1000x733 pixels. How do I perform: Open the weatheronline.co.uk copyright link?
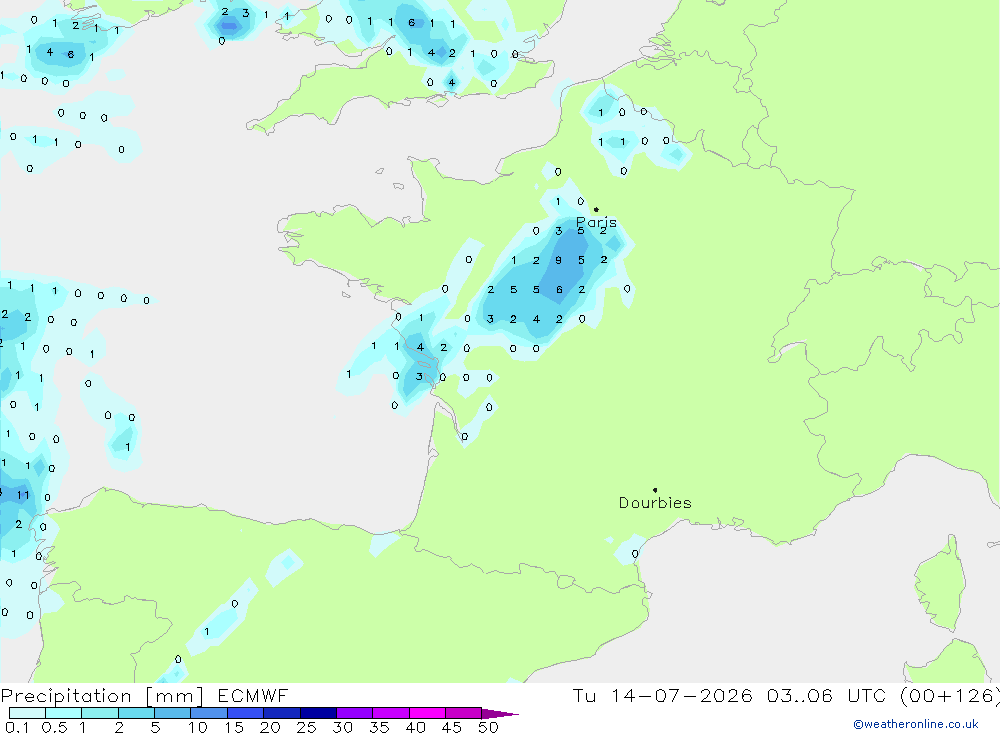916,724
